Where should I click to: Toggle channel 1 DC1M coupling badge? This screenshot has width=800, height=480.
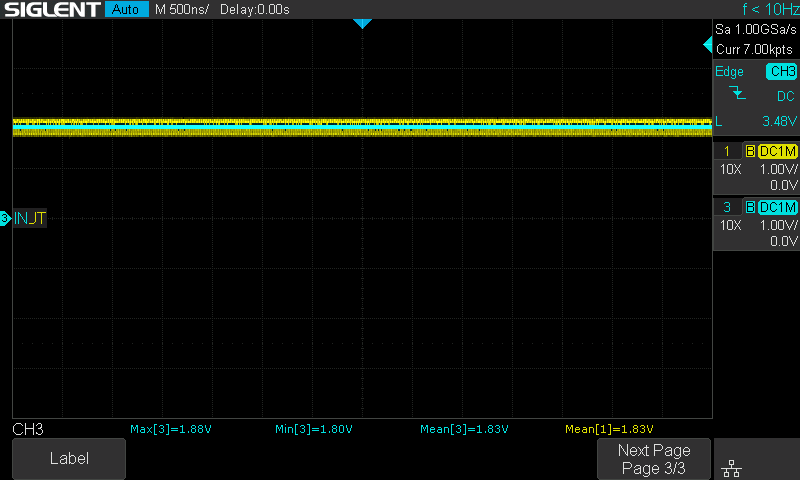(x=778, y=151)
